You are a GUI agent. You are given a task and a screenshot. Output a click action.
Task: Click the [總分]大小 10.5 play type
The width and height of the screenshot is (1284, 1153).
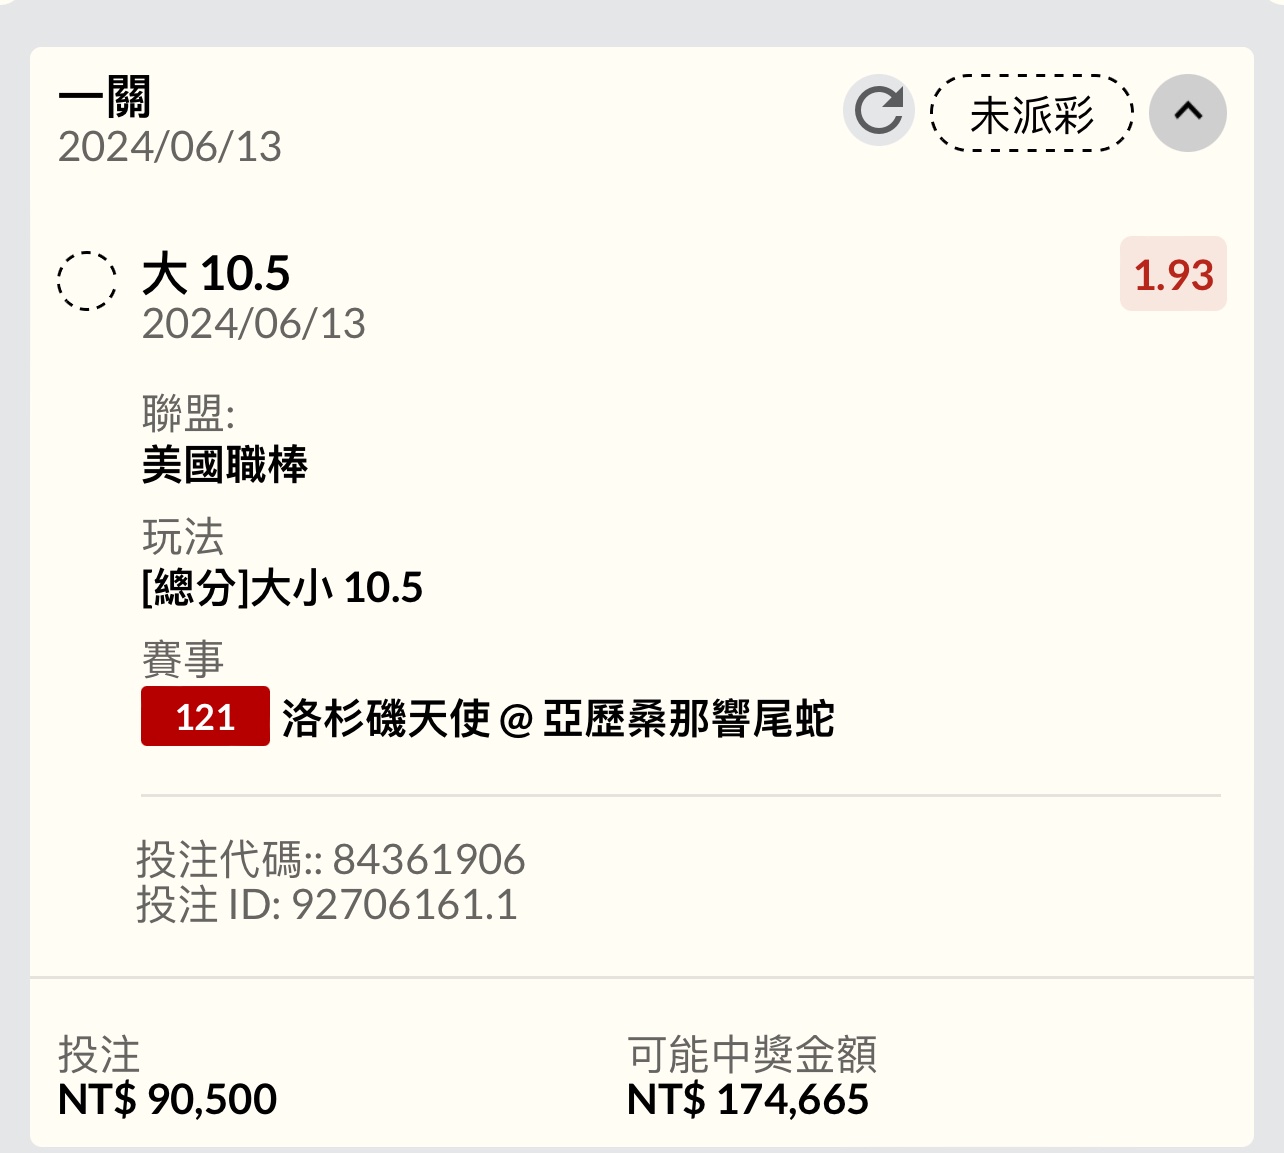(x=282, y=588)
